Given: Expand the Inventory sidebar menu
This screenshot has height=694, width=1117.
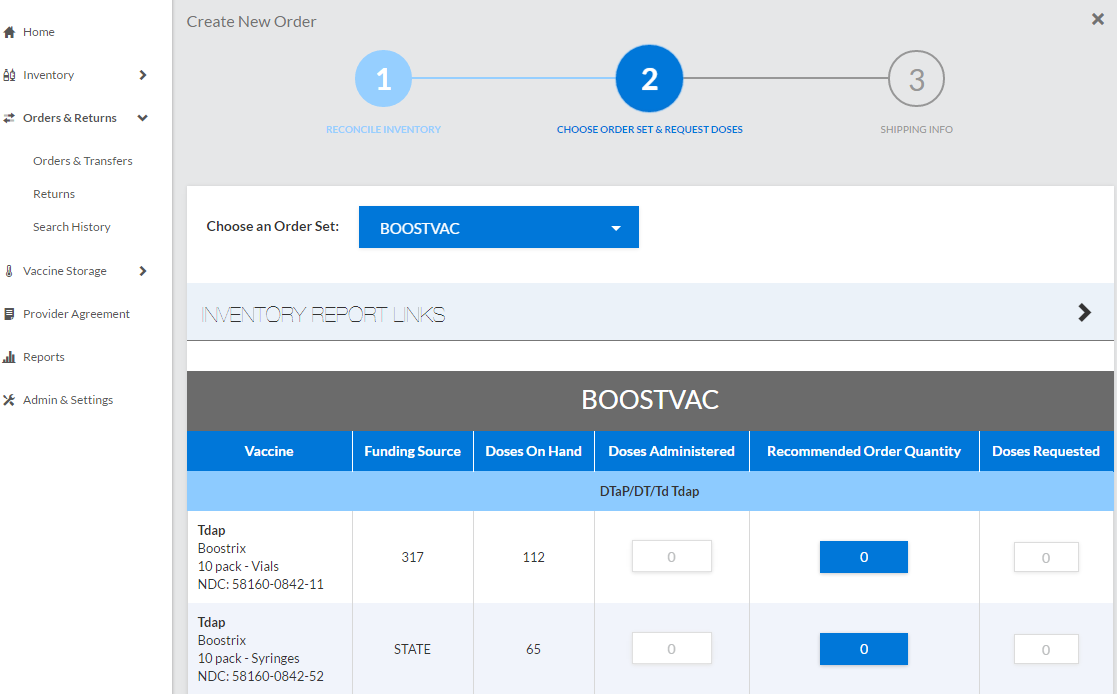Looking at the screenshot, I should [x=142, y=74].
